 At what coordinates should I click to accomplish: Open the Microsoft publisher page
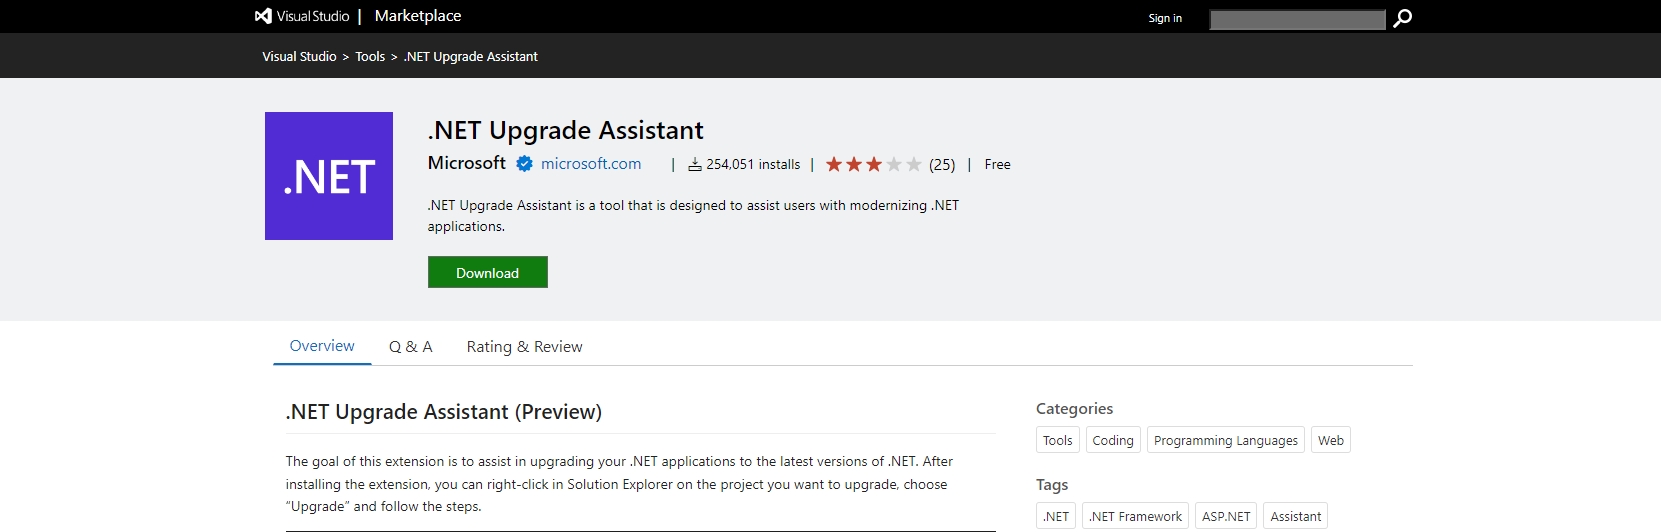pos(467,163)
